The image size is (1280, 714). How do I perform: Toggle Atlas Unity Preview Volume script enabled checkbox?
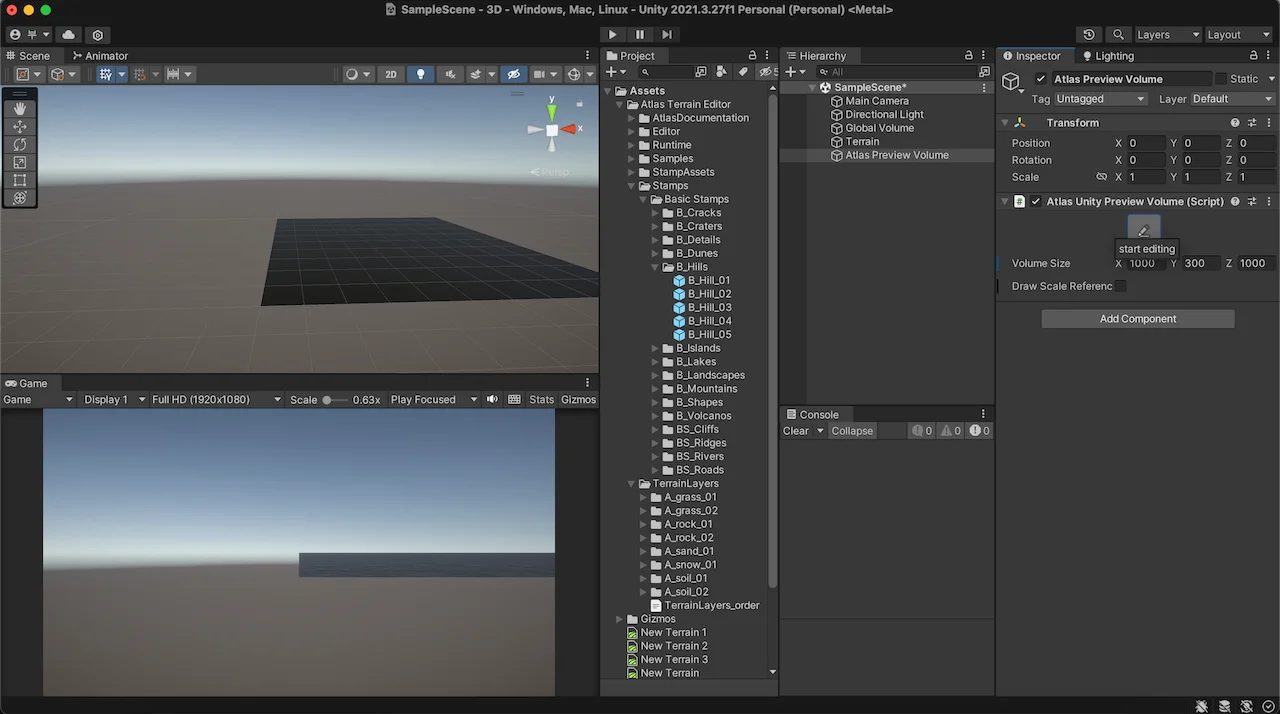[x=1036, y=201]
